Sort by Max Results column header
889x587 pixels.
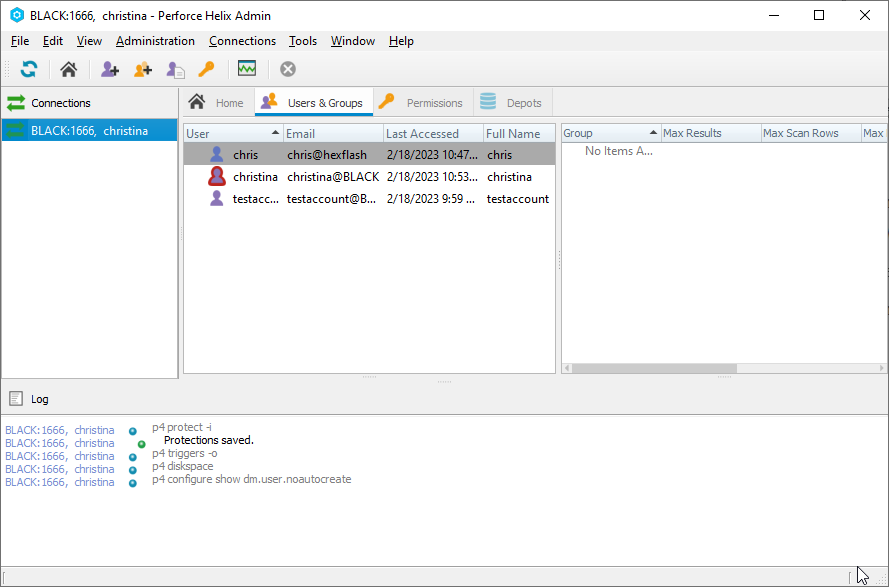click(x=711, y=133)
